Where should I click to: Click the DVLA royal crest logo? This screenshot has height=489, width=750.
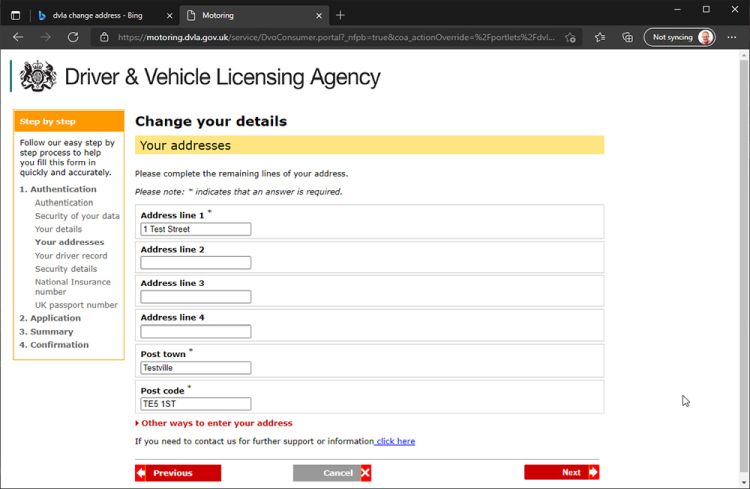(x=38, y=76)
